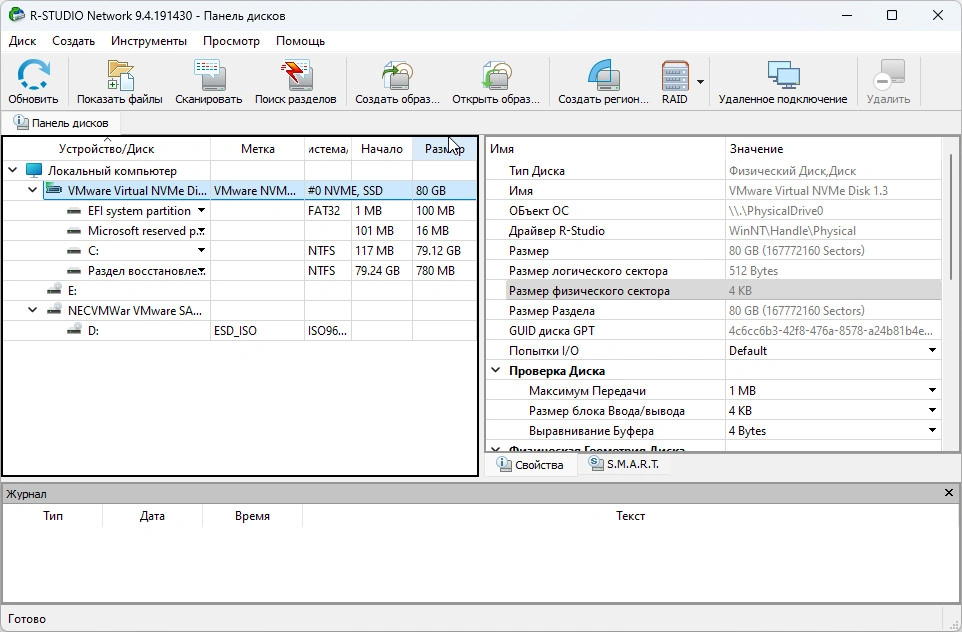Click R-STUDIO app icon in title bar

click(x=17, y=15)
